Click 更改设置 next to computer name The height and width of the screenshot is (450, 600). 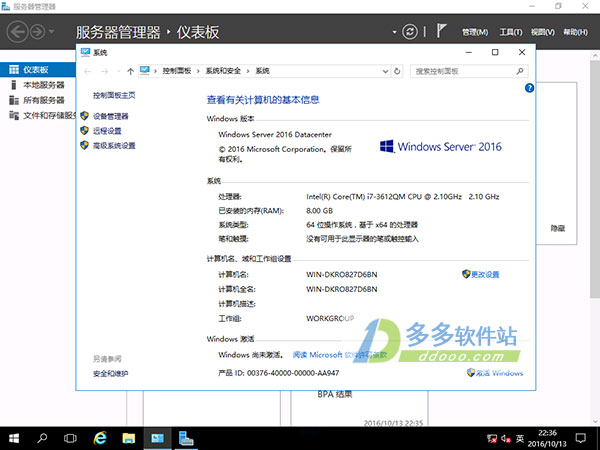485,274
